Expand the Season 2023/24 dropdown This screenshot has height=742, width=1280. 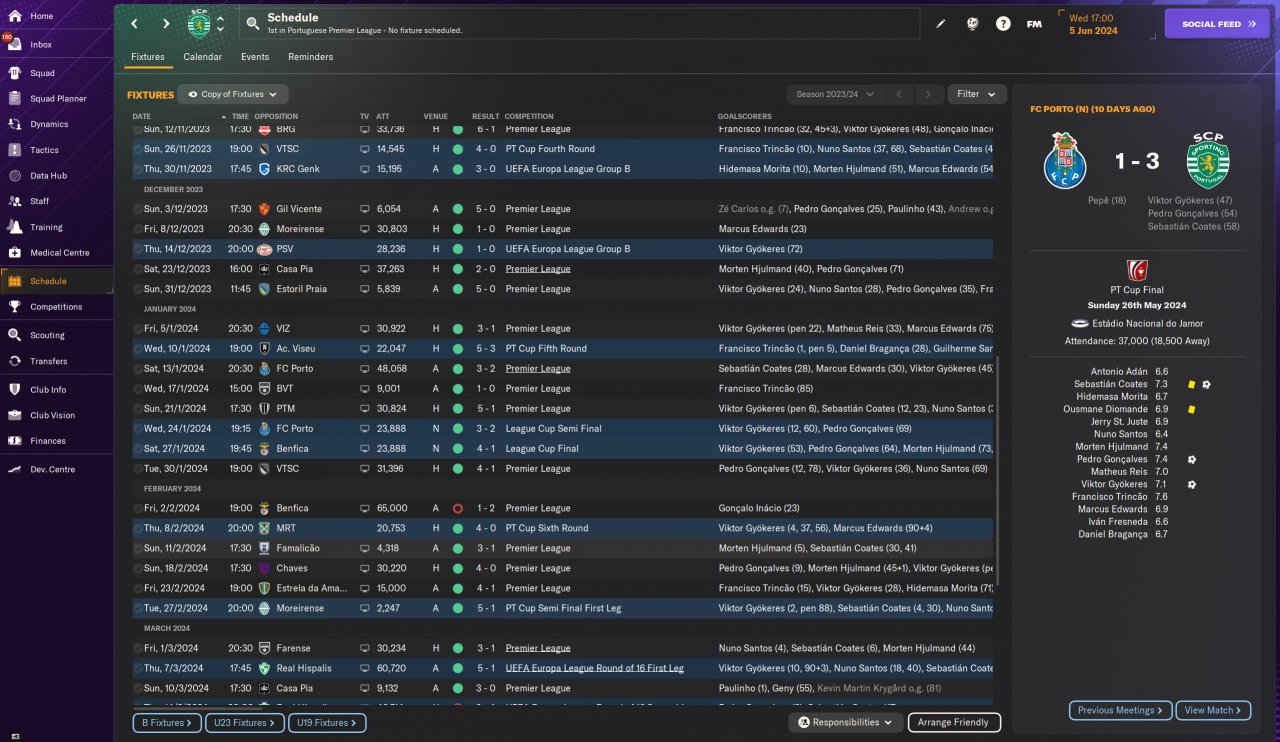835,94
